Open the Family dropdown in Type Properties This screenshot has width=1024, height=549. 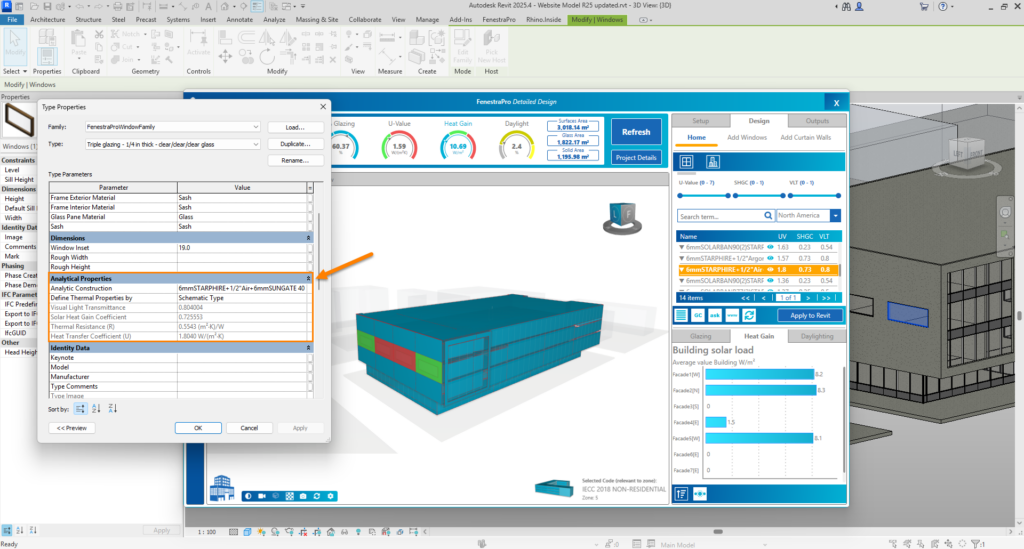(x=255, y=127)
